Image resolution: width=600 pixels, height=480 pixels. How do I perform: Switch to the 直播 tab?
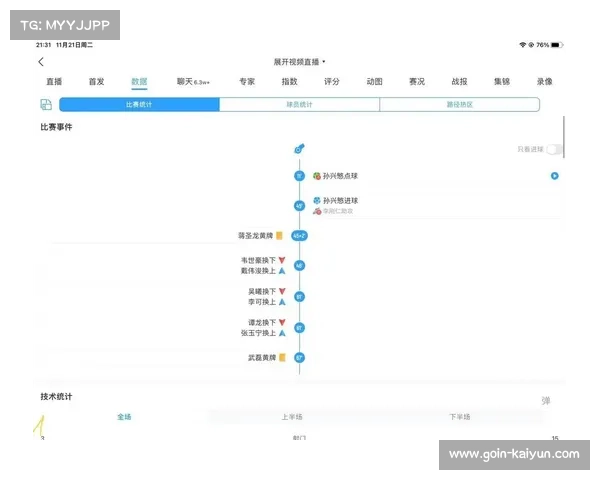(x=54, y=82)
